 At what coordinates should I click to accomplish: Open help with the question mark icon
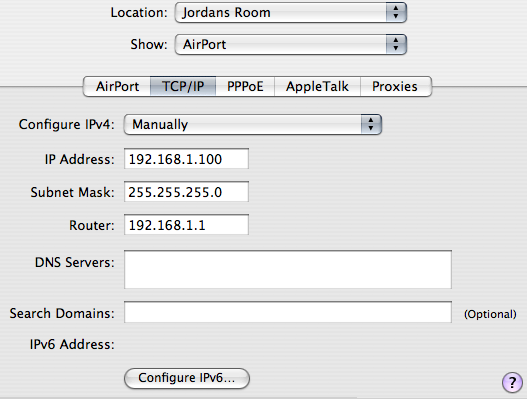[512, 382]
